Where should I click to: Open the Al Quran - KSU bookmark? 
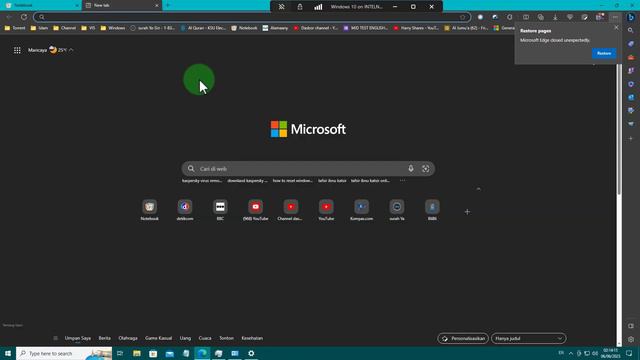tap(203, 28)
